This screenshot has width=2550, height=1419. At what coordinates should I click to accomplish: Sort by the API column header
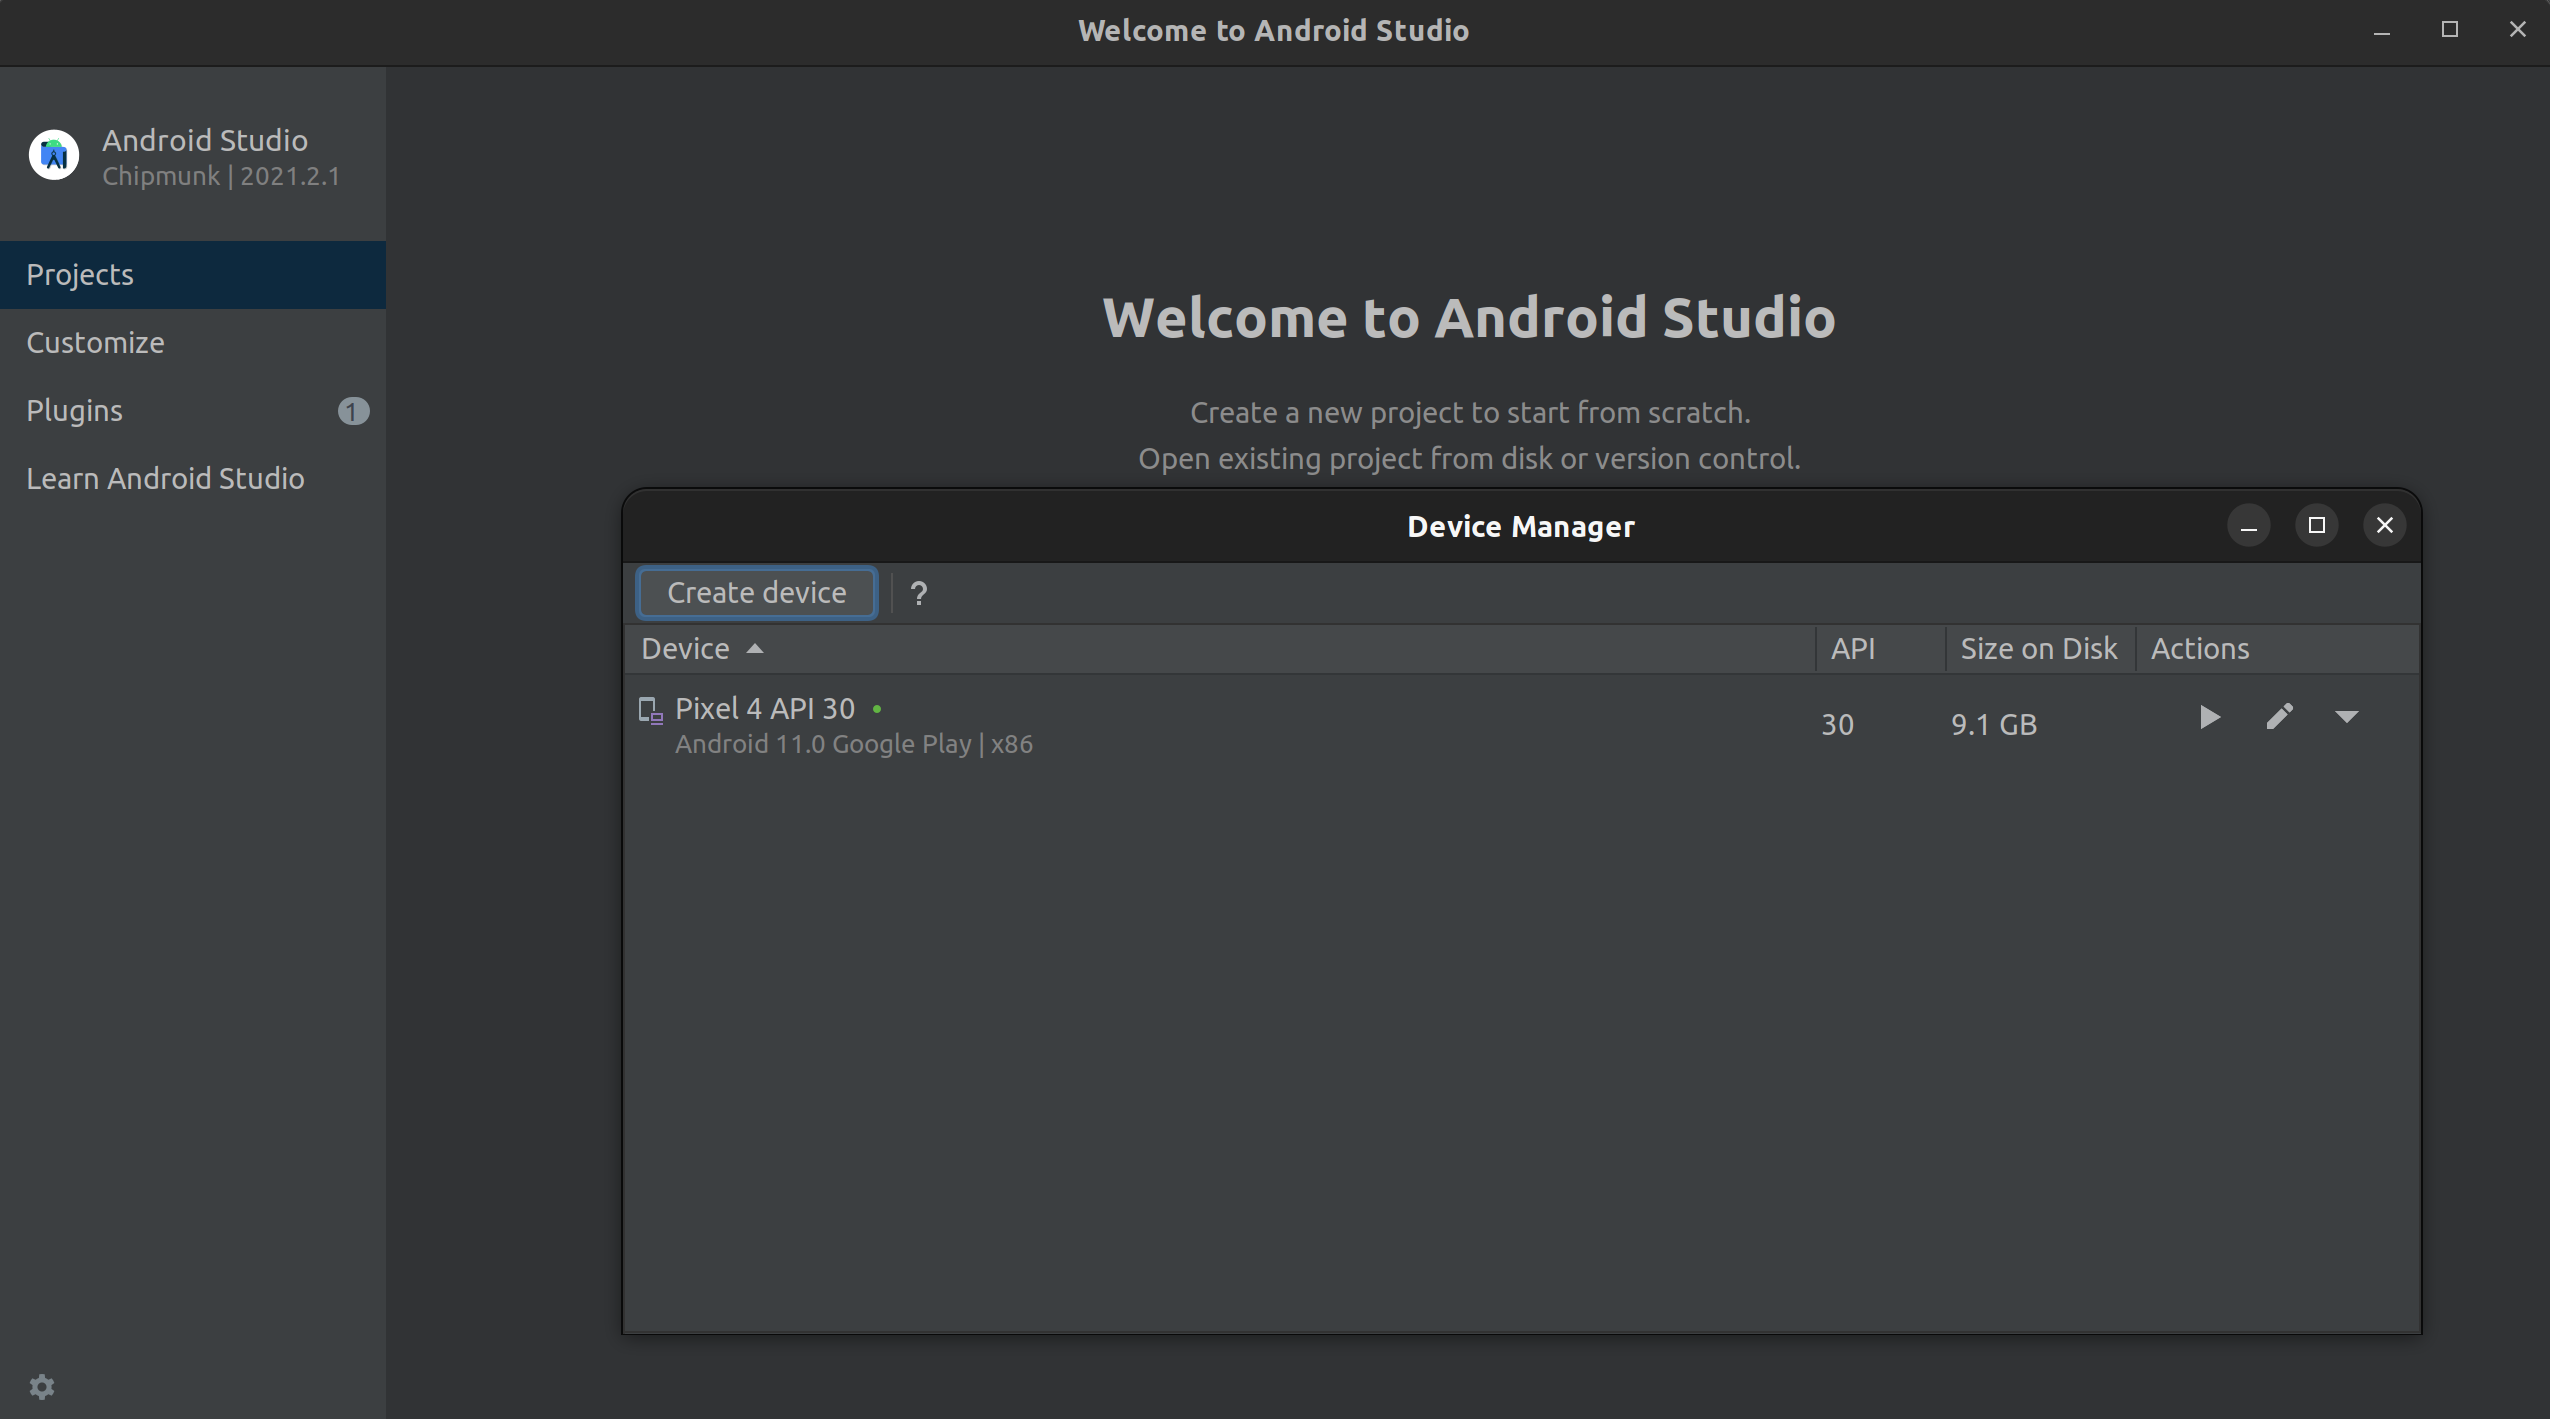(x=1881, y=649)
